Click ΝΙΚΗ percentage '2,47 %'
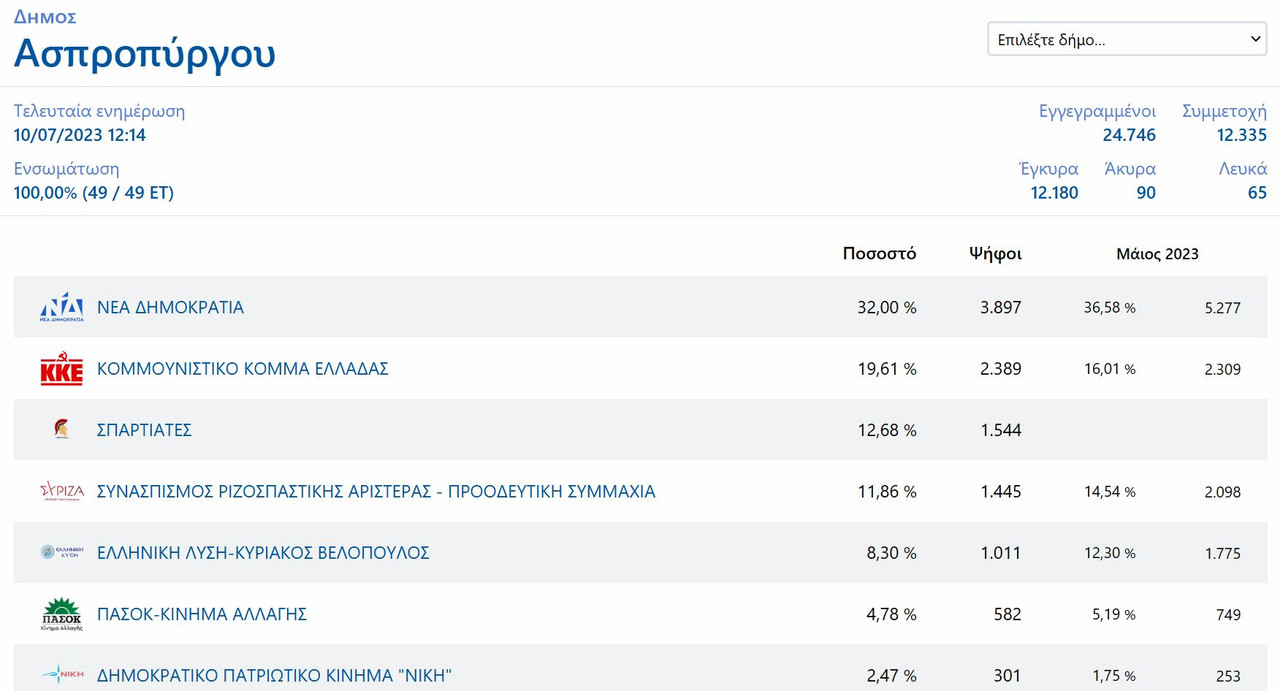 point(891,676)
